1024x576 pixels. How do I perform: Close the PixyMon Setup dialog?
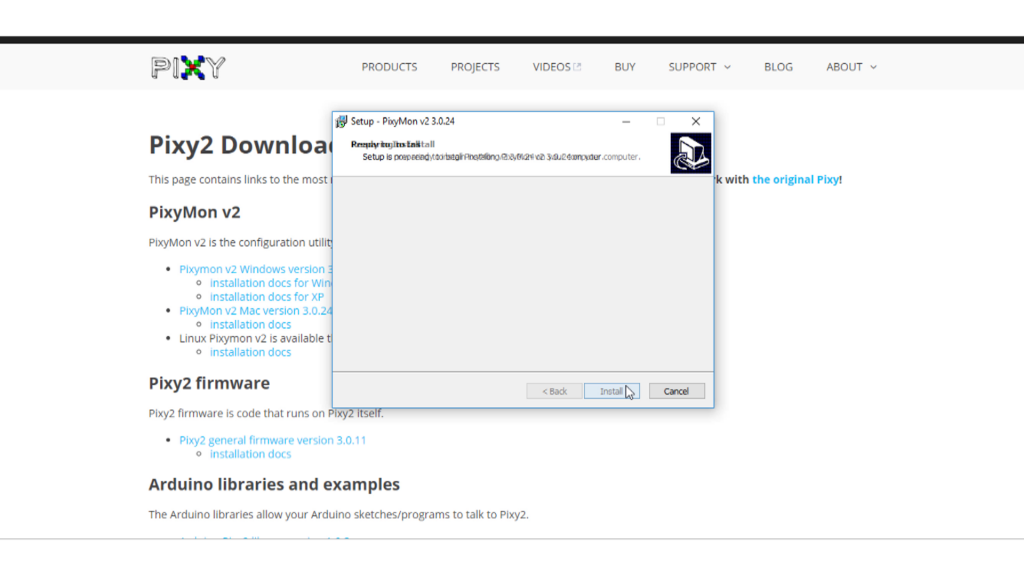(x=696, y=121)
